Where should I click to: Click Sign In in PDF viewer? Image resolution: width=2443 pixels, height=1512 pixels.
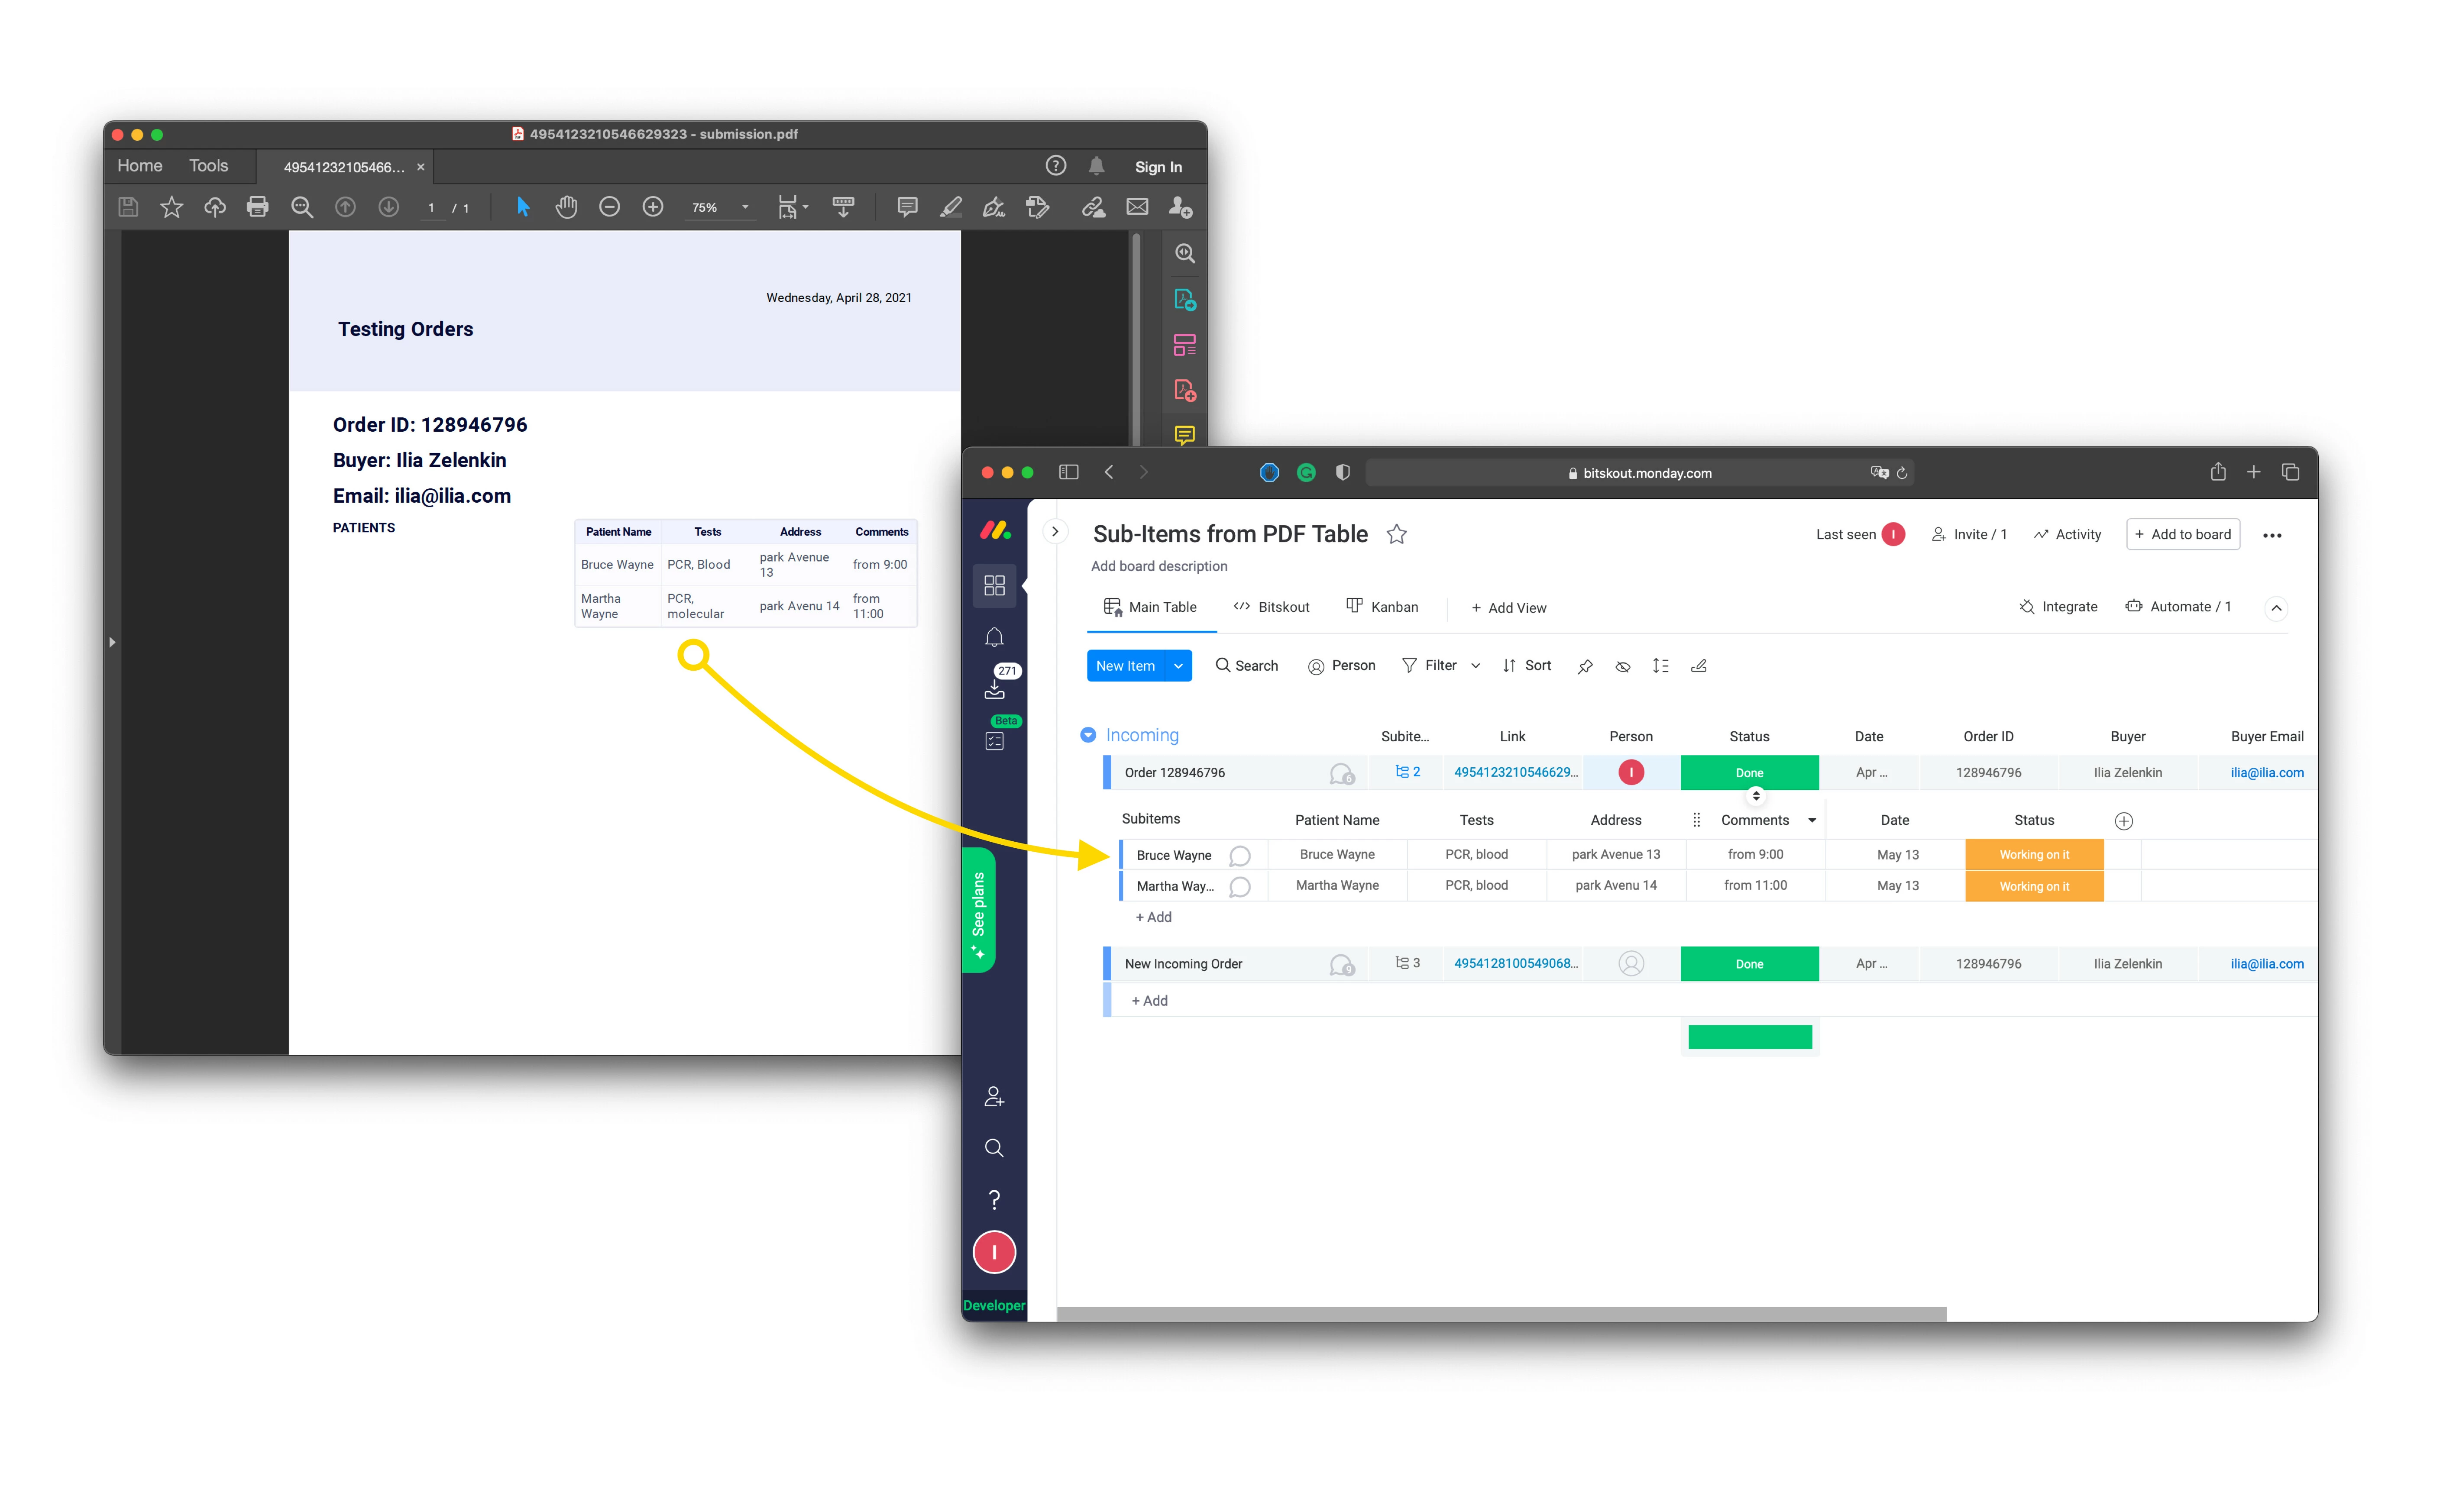1158,167
